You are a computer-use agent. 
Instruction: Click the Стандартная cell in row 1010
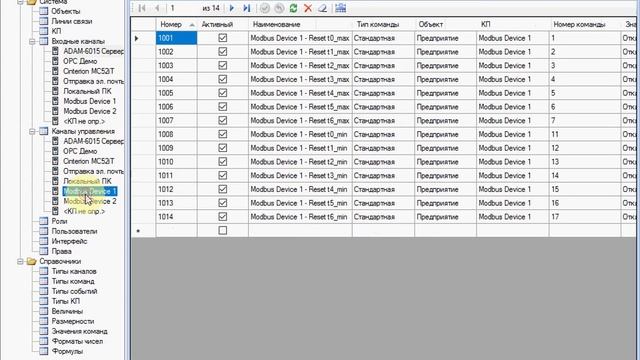point(383,162)
